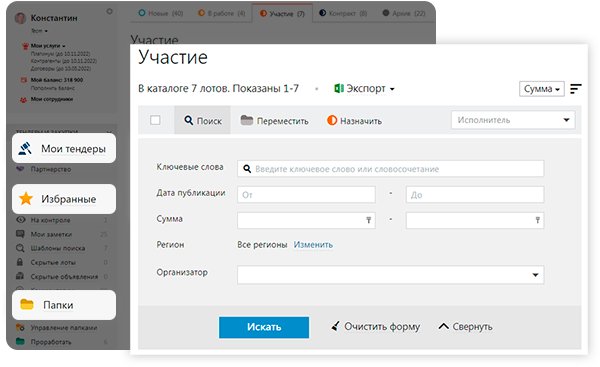Click the folder-gear icon beside Управление папками
The width and height of the screenshot is (600, 367).
(20, 328)
